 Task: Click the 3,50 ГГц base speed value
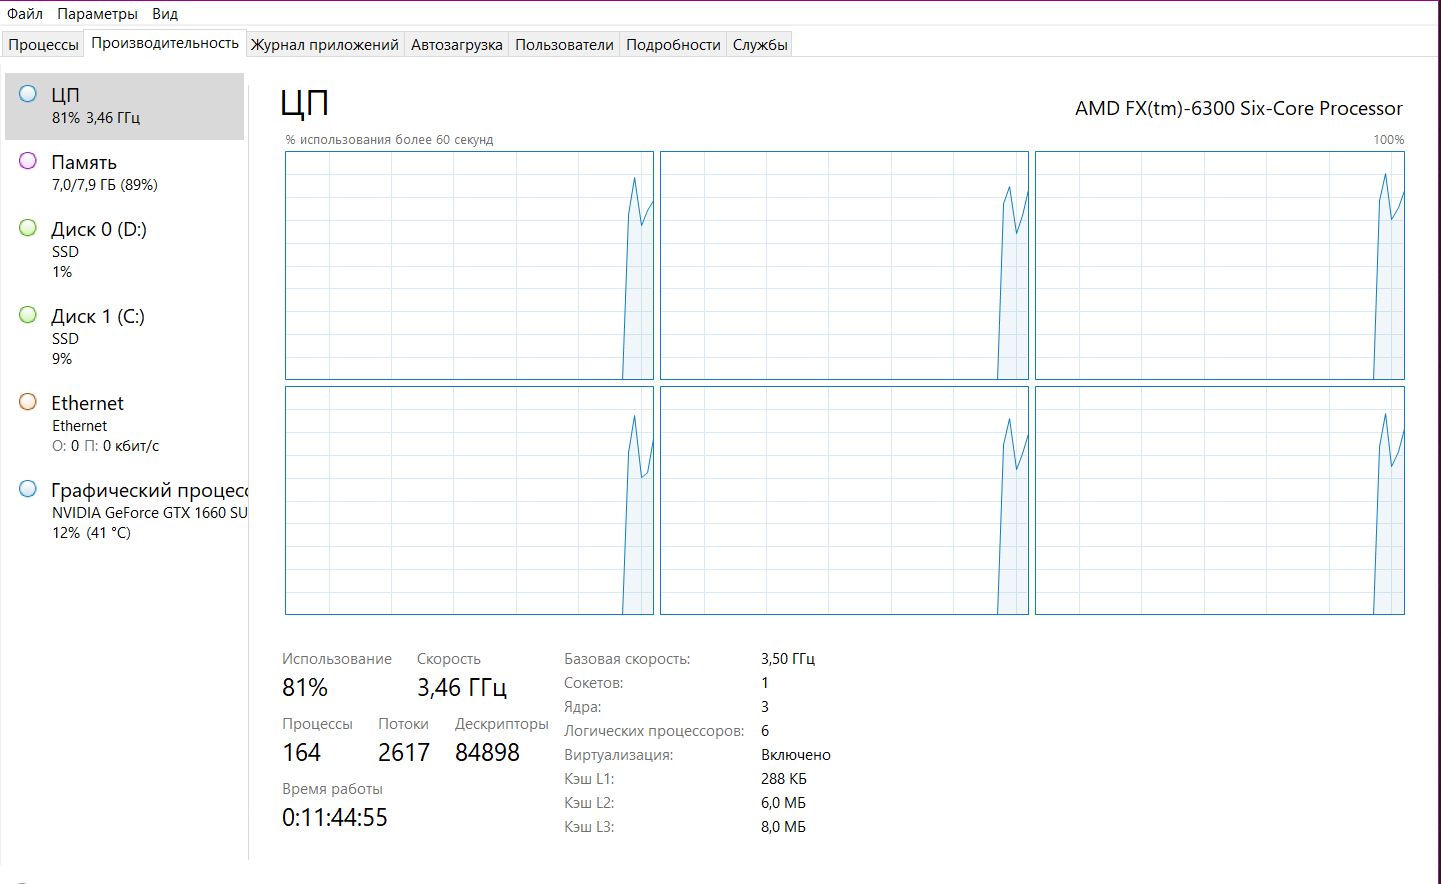click(788, 659)
